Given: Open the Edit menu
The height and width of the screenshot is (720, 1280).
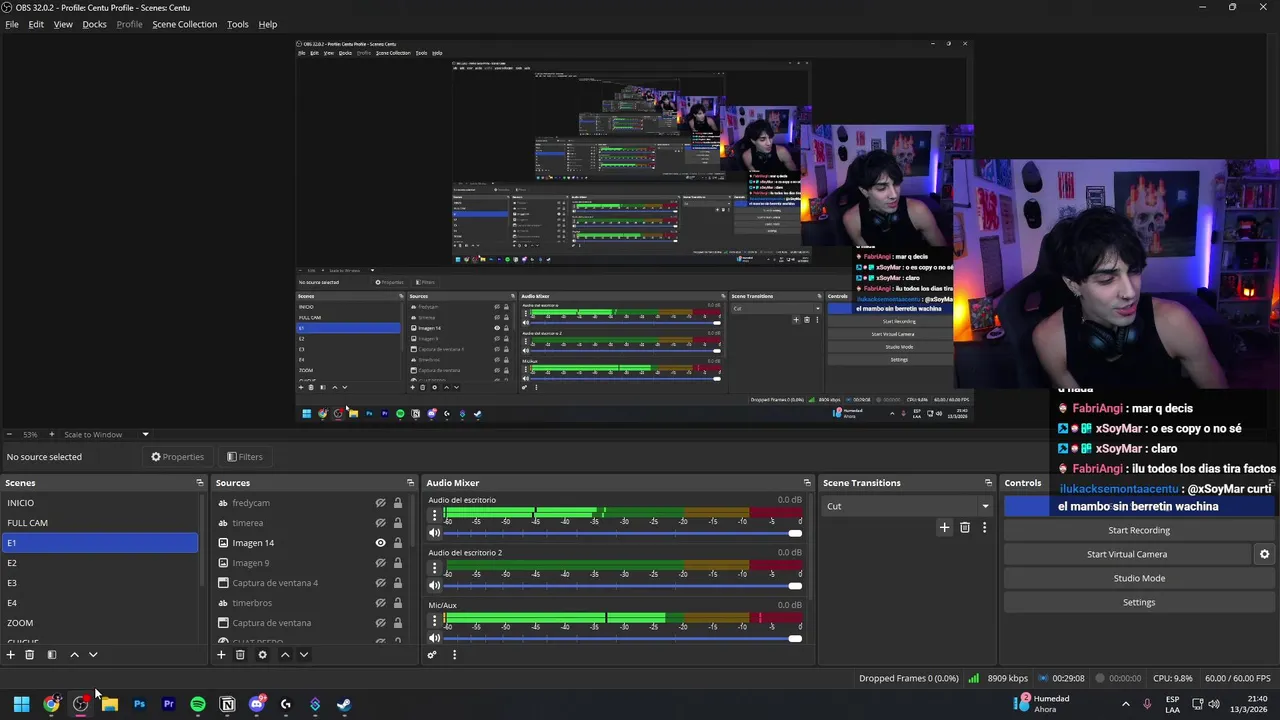Looking at the screenshot, I should pyautogui.click(x=36, y=24).
